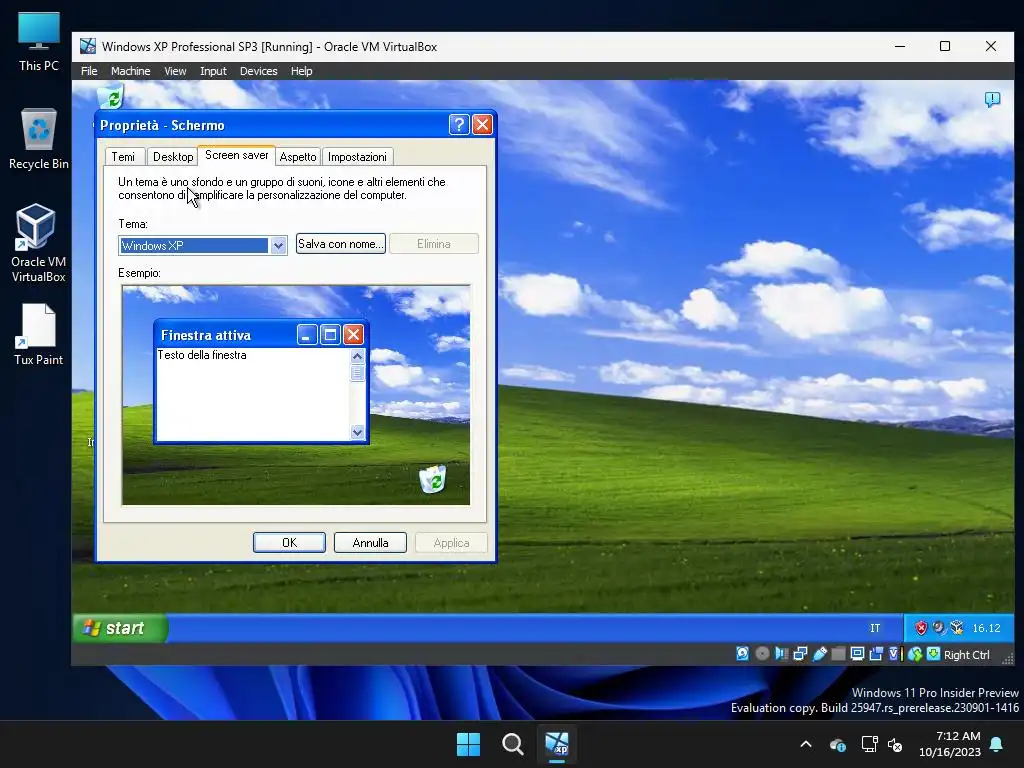The width and height of the screenshot is (1024, 768).
Task: Open Windows 11 Start menu
Action: tap(468, 744)
